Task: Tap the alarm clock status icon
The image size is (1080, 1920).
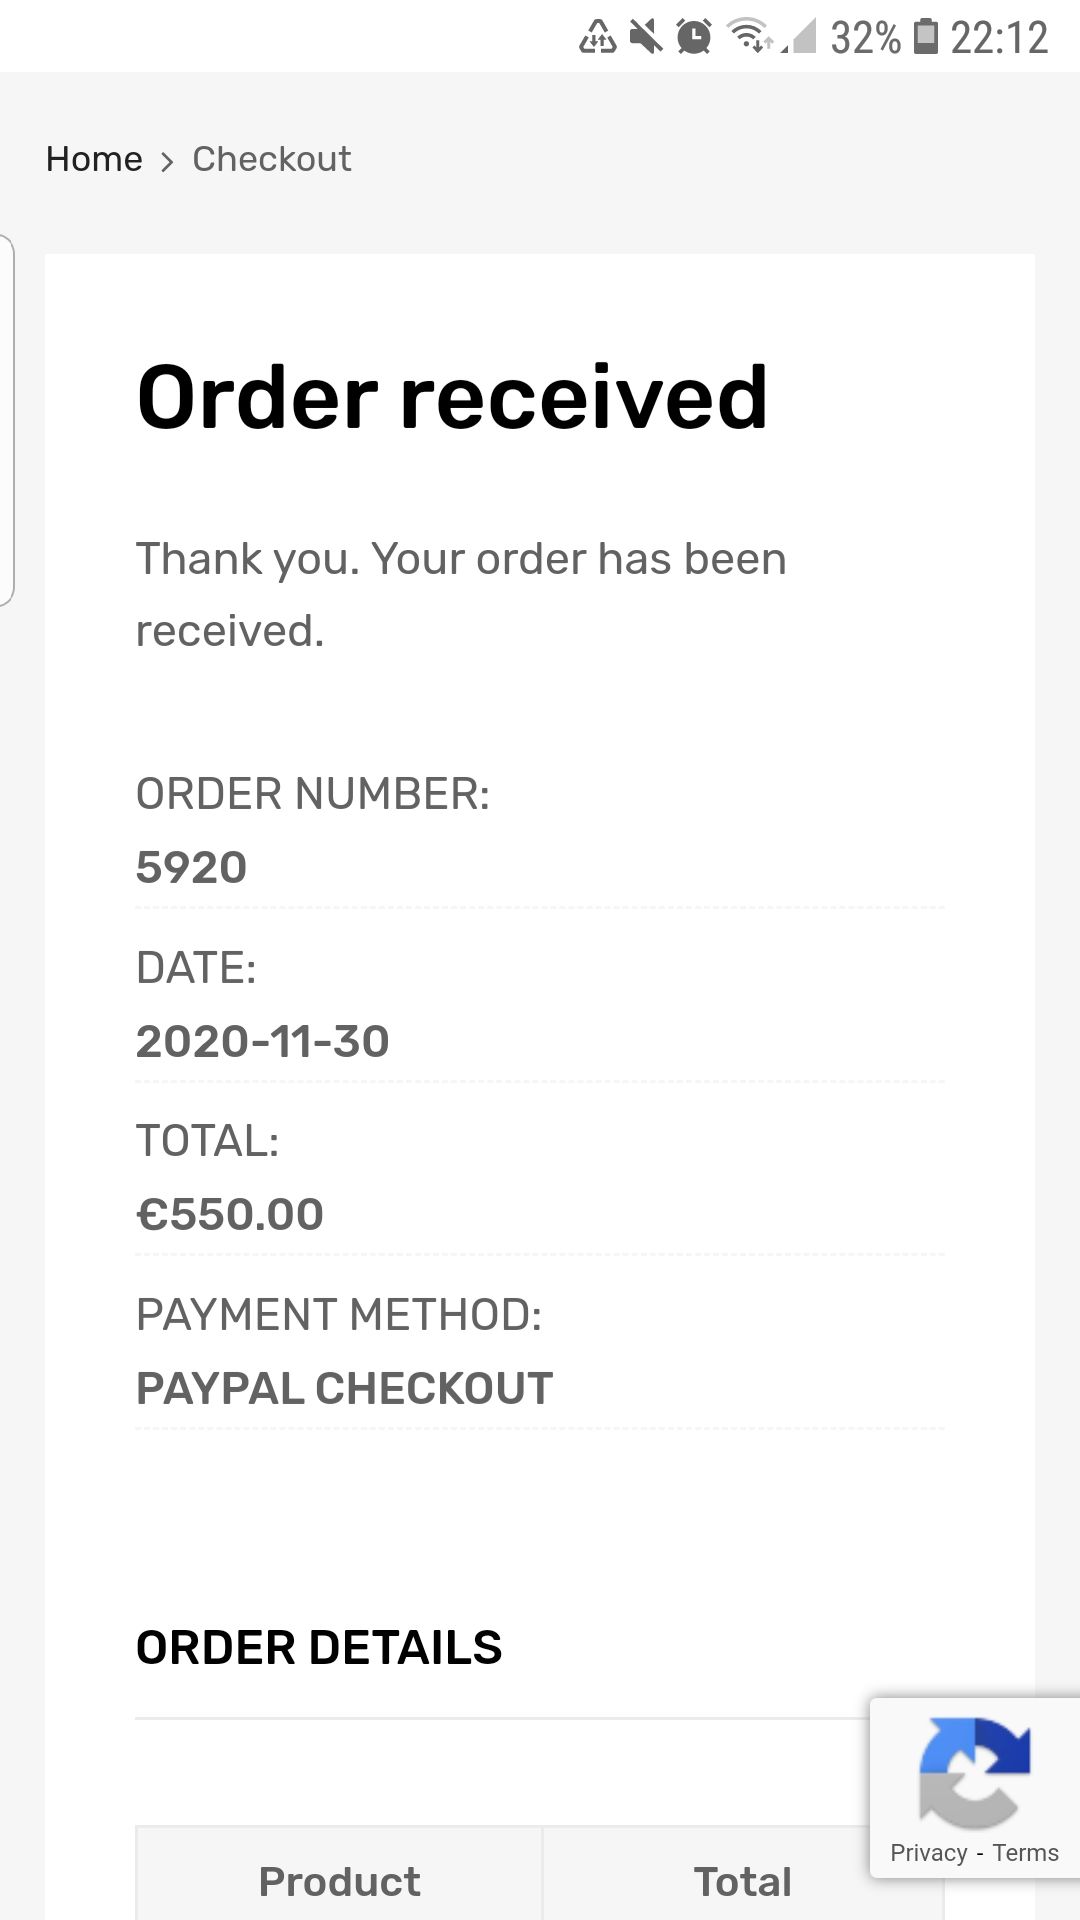Action: 694,37
